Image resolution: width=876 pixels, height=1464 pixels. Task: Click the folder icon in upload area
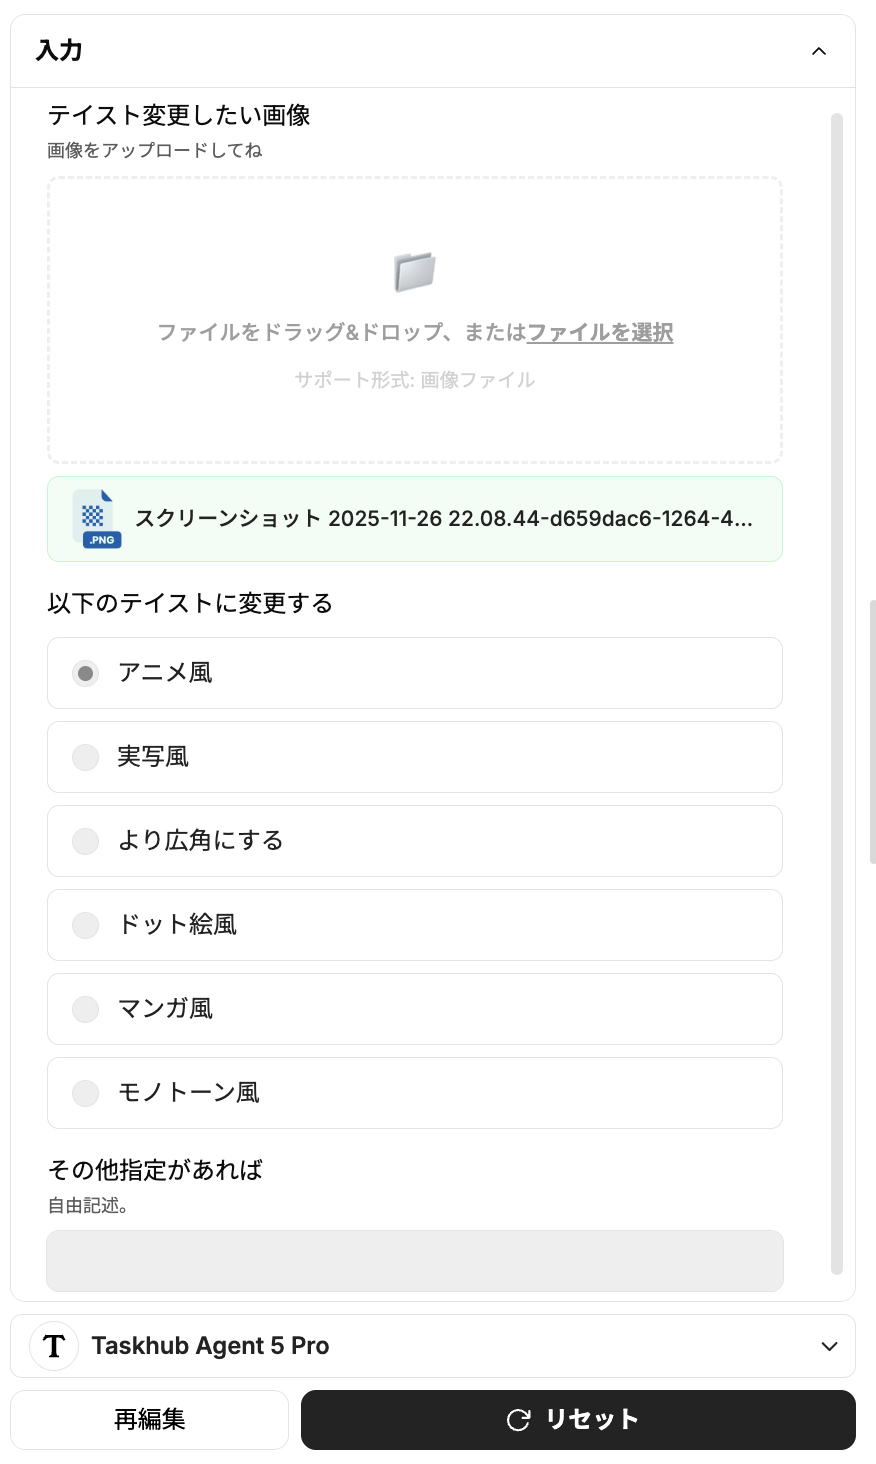click(x=414, y=271)
